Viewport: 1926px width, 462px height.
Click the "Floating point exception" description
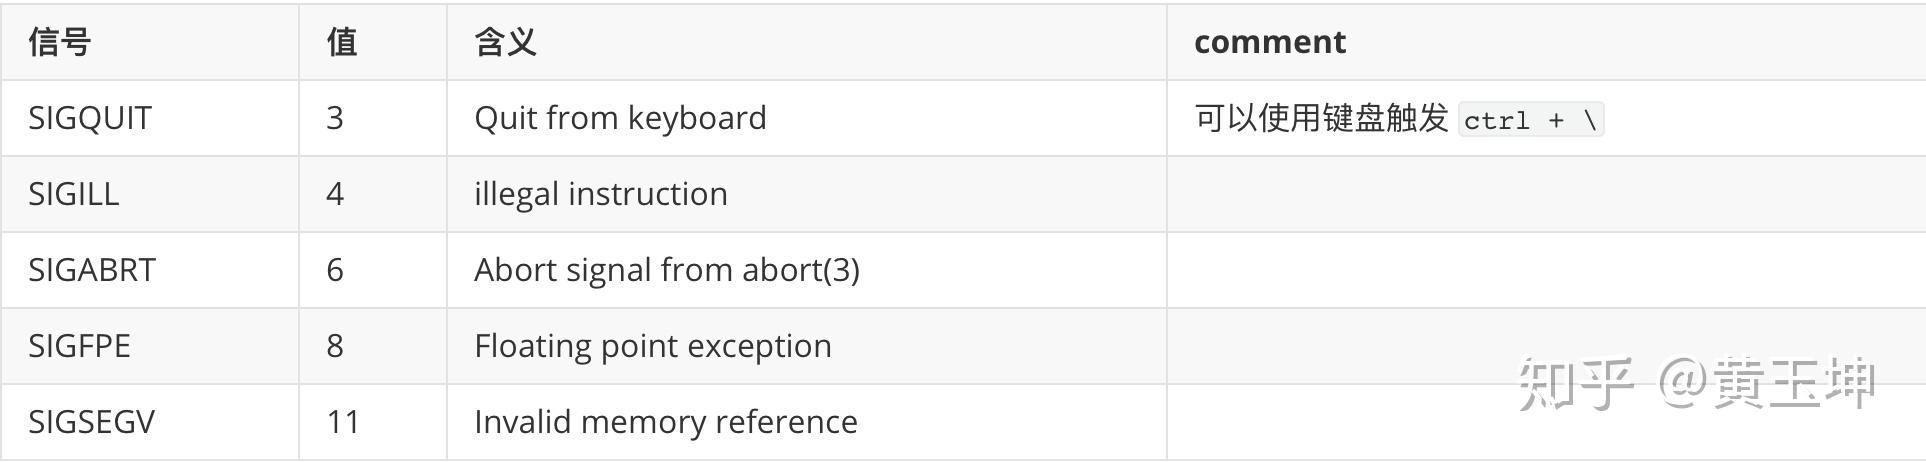tap(652, 346)
